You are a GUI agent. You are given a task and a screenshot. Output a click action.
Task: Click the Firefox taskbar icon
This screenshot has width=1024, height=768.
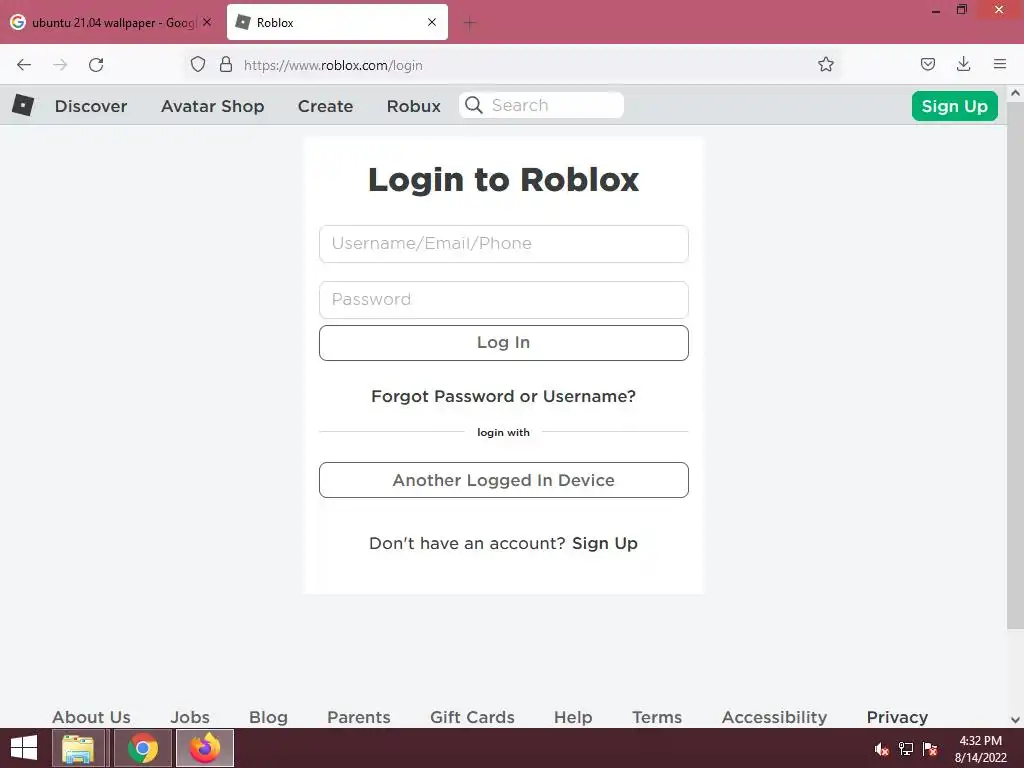click(205, 748)
